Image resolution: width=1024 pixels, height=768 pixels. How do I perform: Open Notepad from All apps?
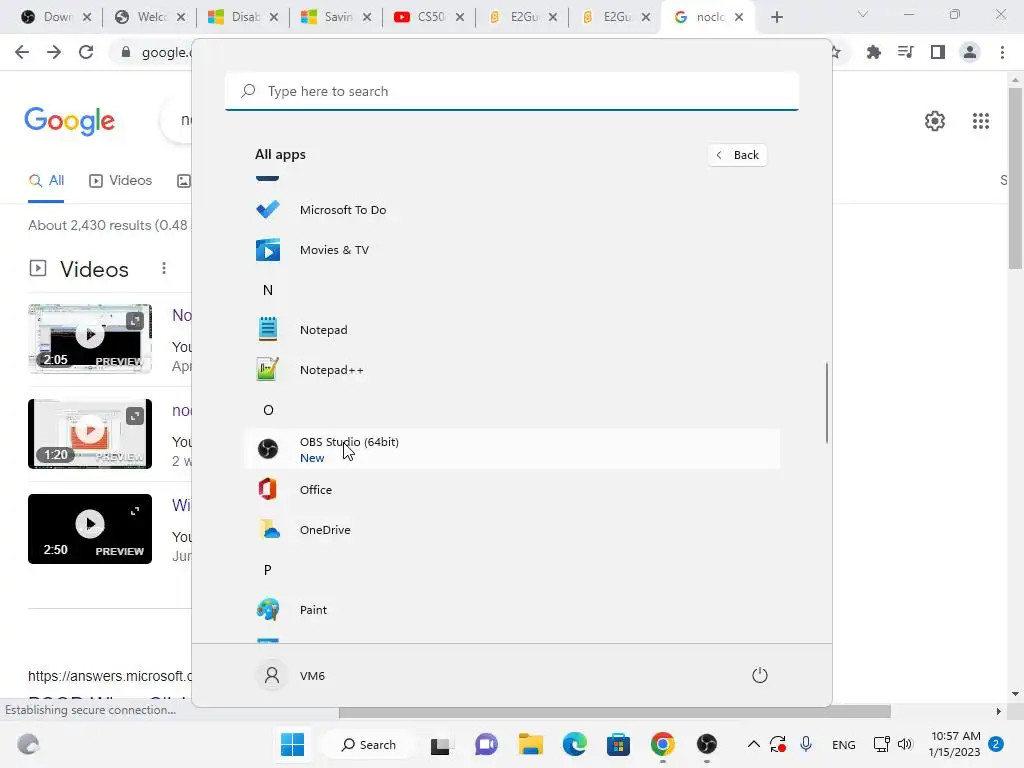[512, 330]
